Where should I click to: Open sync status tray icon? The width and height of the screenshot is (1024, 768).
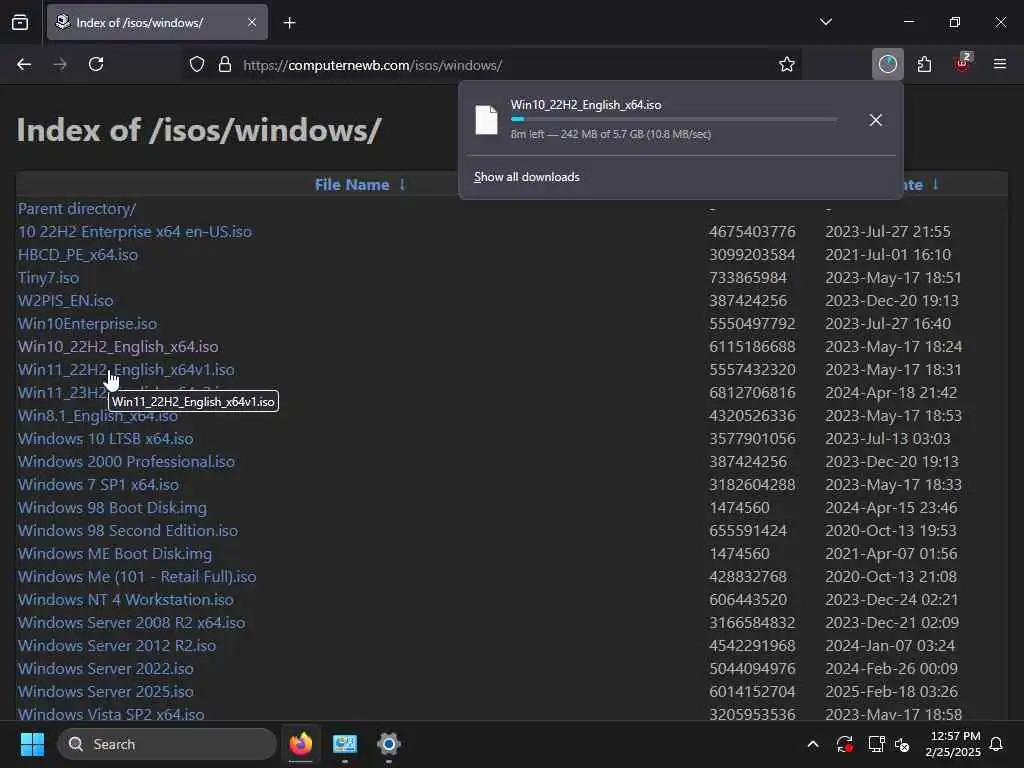pos(844,744)
